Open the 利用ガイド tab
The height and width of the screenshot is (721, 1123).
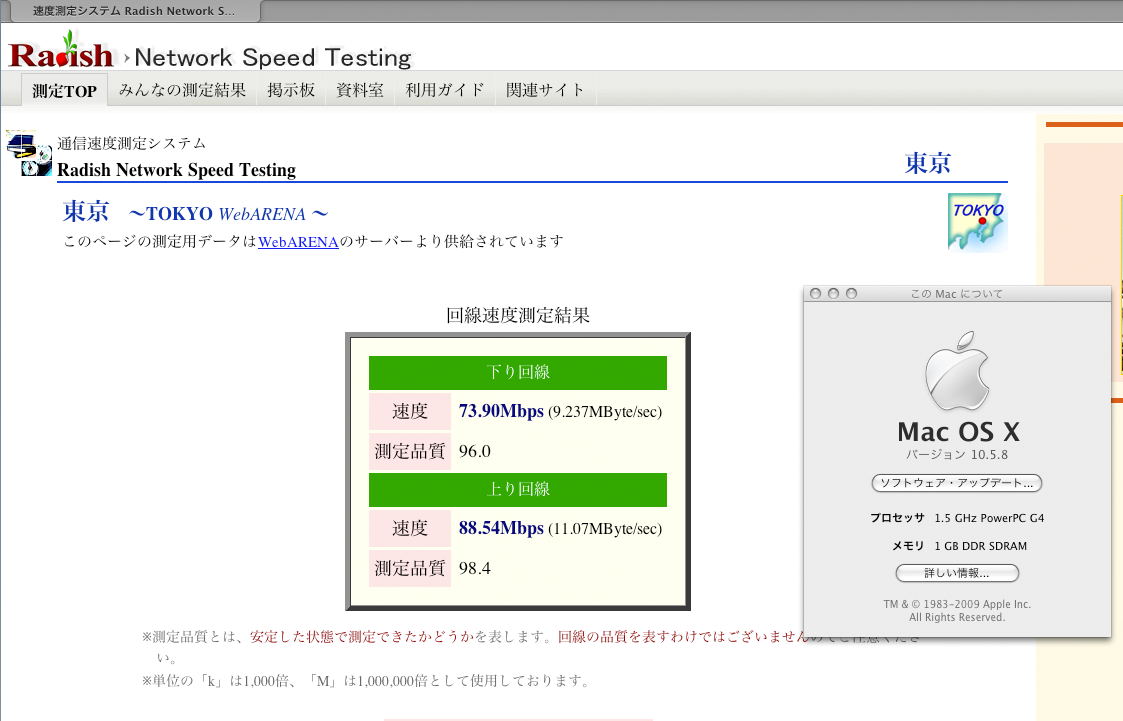pyautogui.click(x=445, y=90)
